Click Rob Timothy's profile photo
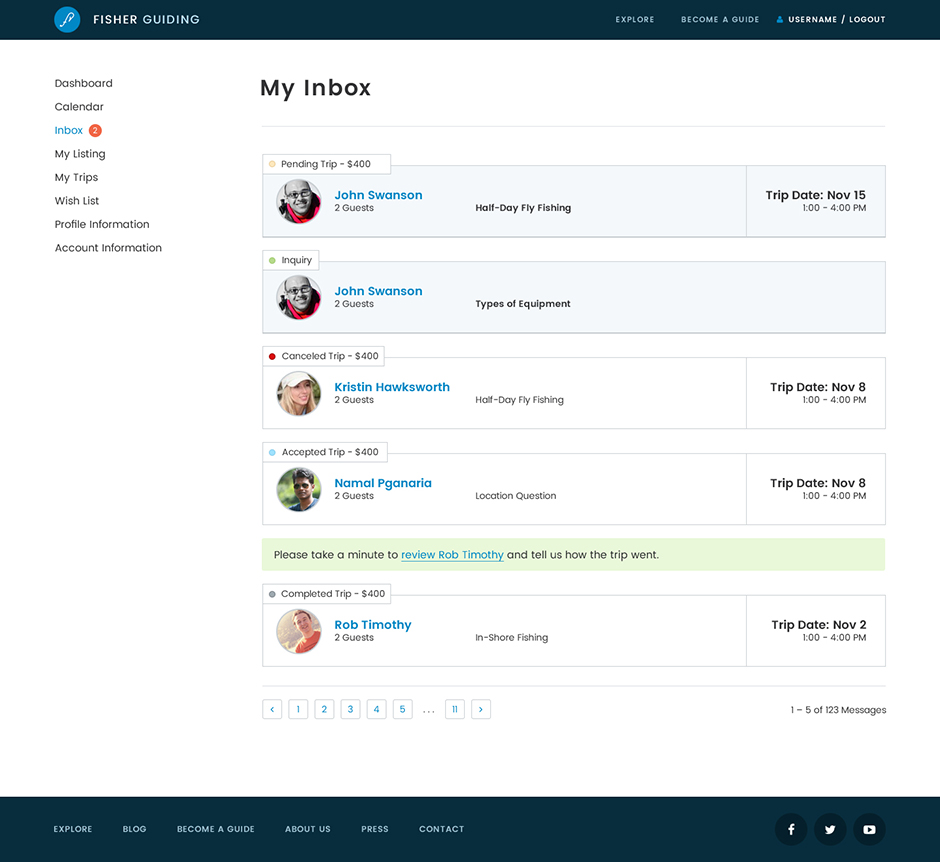Viewport: 940px width, 862px height. 298,631
